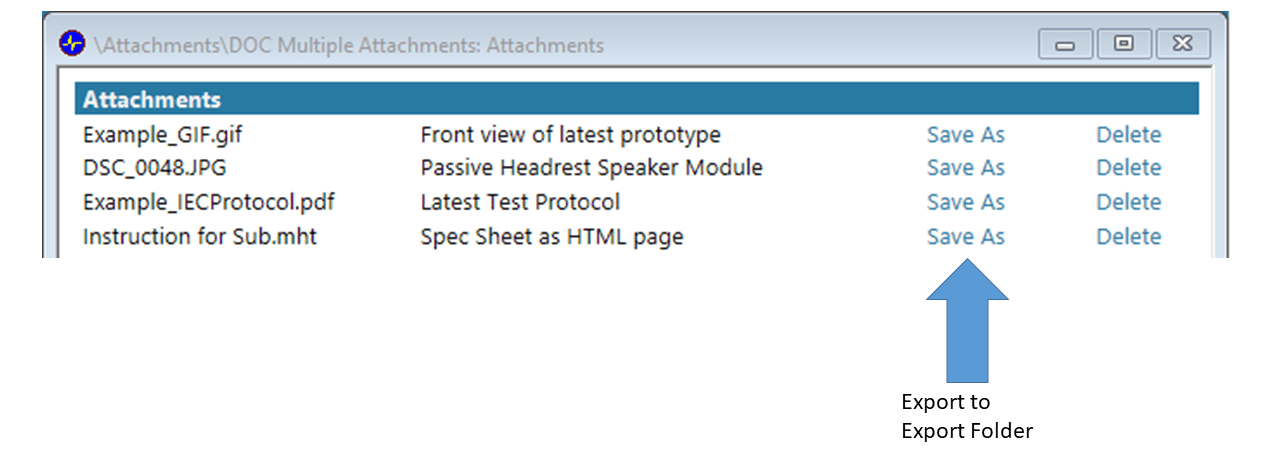Click description 'Latest Test Protocol'
Image resolution: width=1279 pixels, height=458 pixels.
click(x=520, y=202)
